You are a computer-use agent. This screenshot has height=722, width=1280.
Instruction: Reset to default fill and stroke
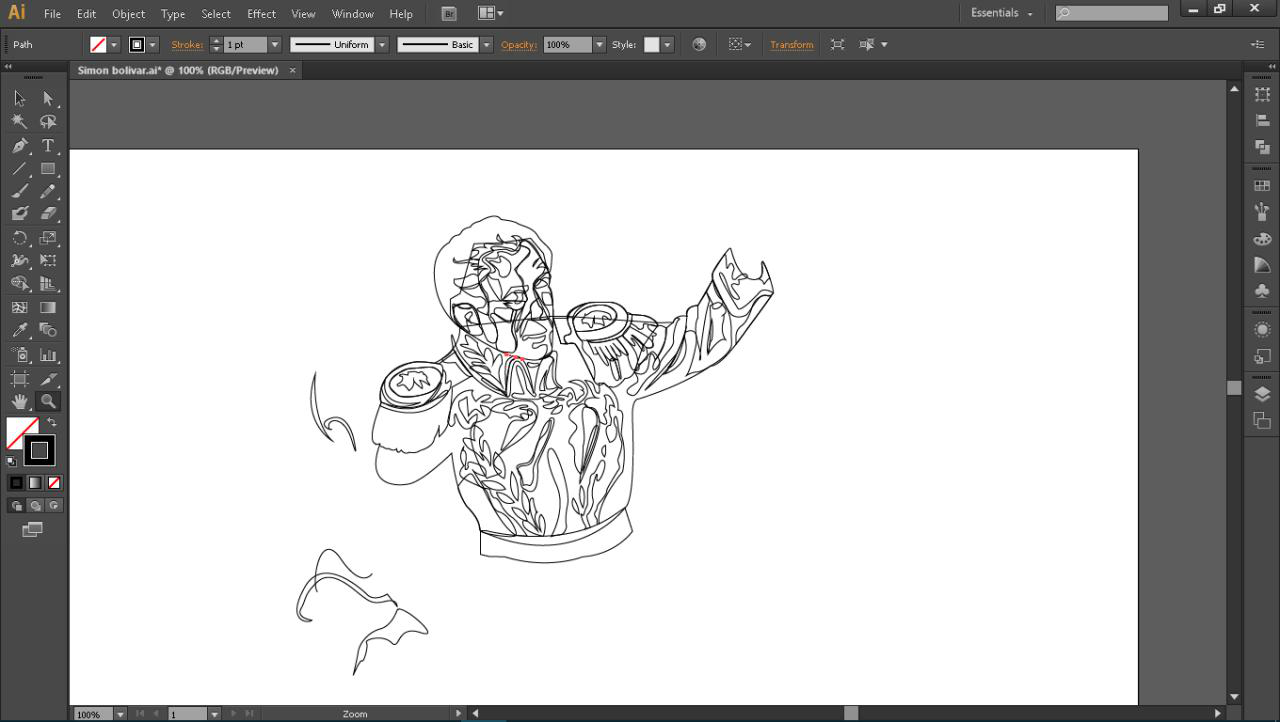tap(12, 461)
